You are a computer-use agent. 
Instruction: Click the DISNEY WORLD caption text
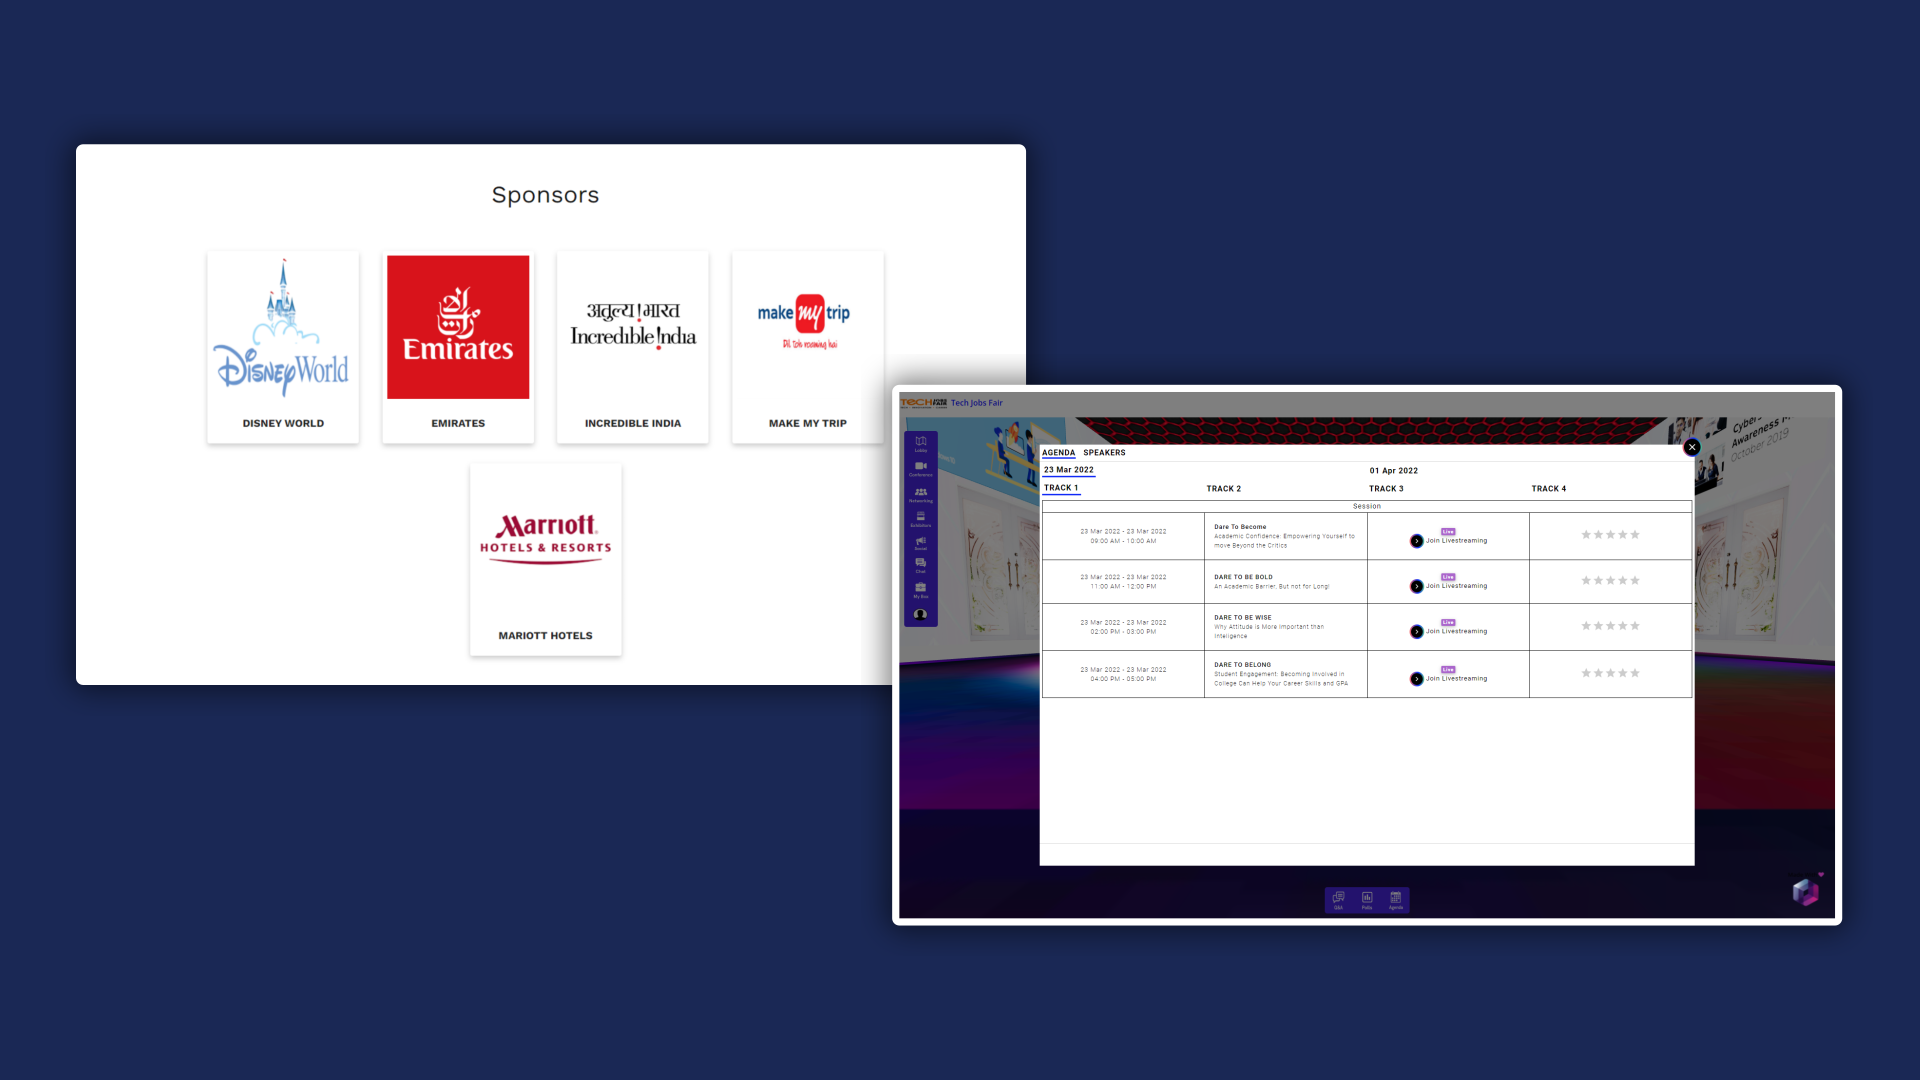coord(283,424)
